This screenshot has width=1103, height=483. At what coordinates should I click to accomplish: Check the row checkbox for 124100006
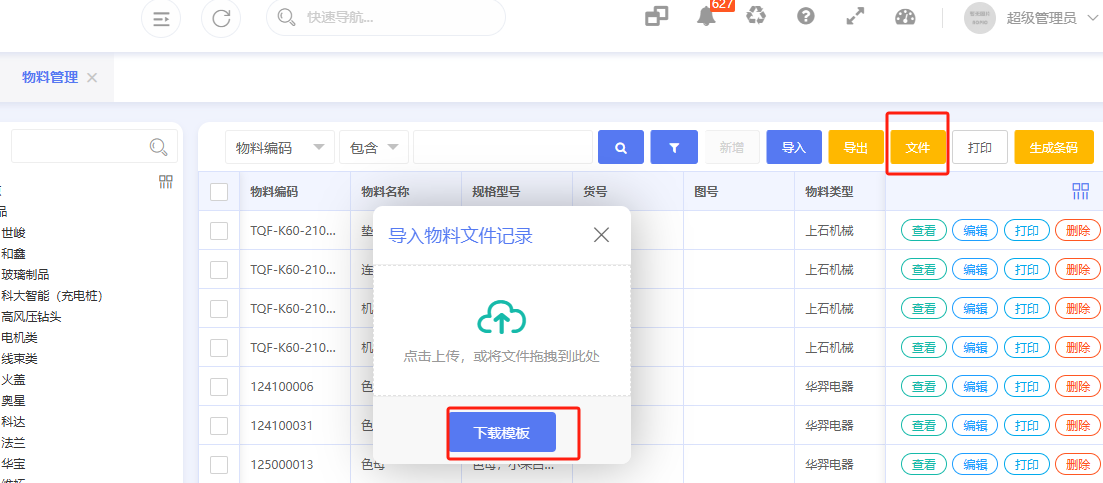[219, 386]
